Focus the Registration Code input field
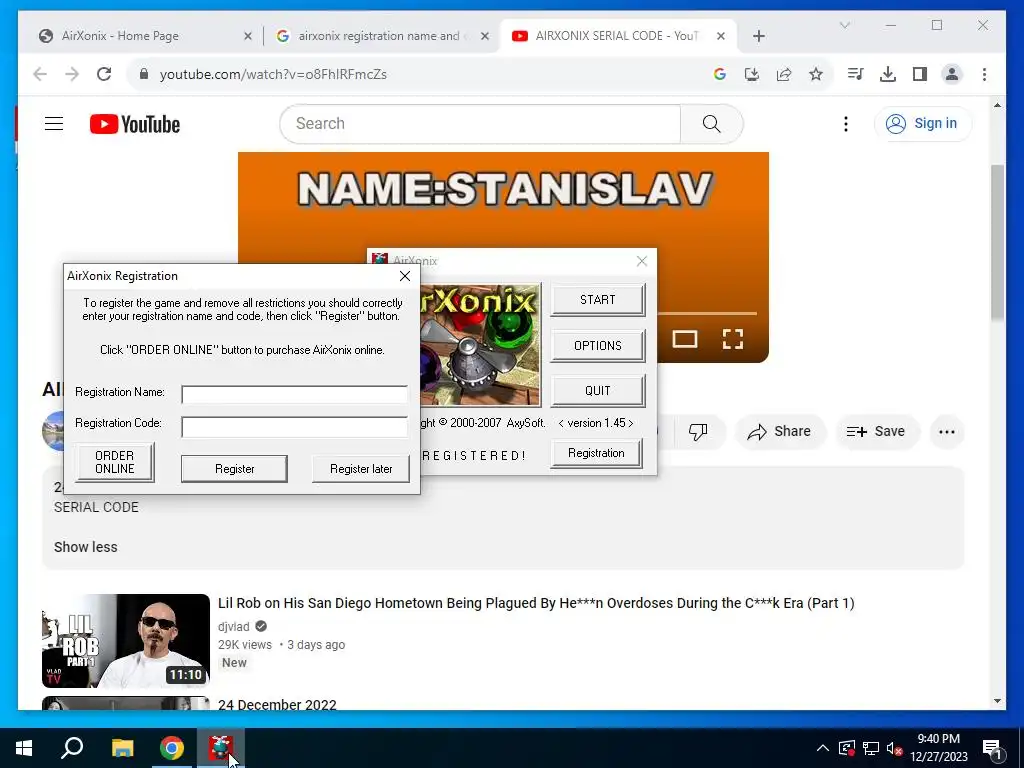Screen dimensions: 1024x768 click(295, 426)
